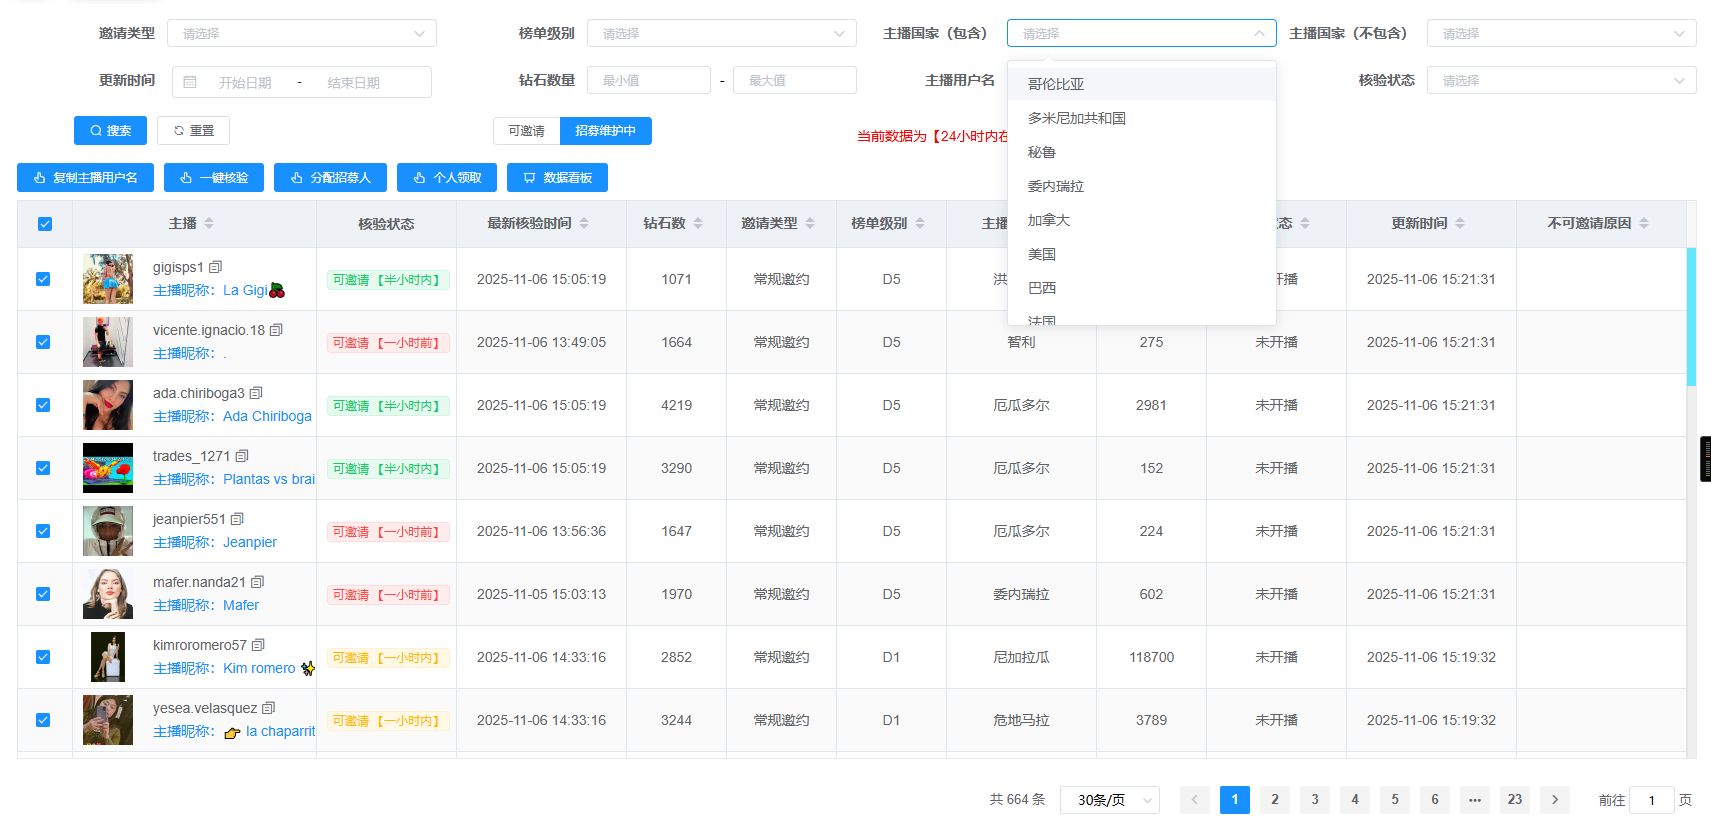
Task: Select 哥伦比亚 from the country list
Action: click(1056, 84)
